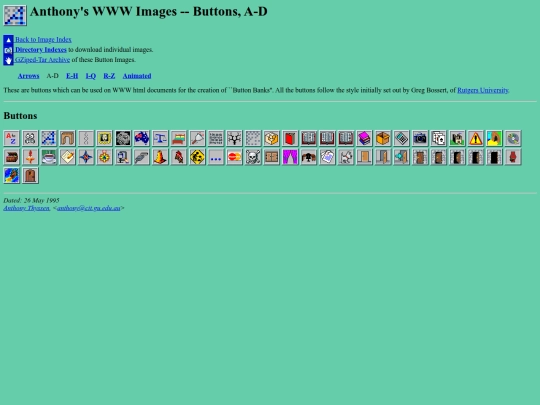Go to the Arrows section
540x405 pixels.
[x=29, y=76]
